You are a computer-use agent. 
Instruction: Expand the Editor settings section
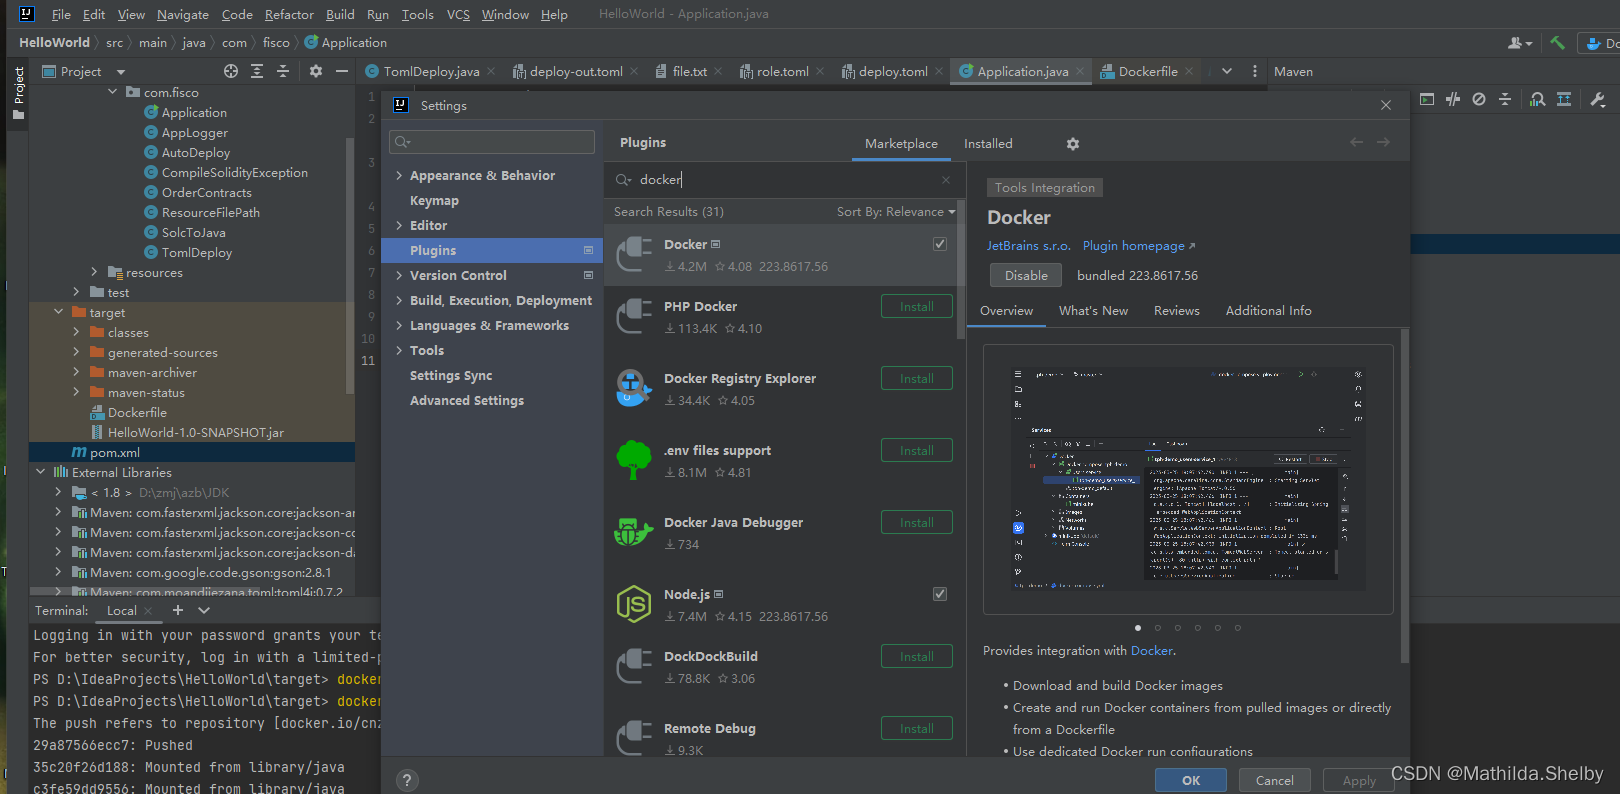pos(399,226)
